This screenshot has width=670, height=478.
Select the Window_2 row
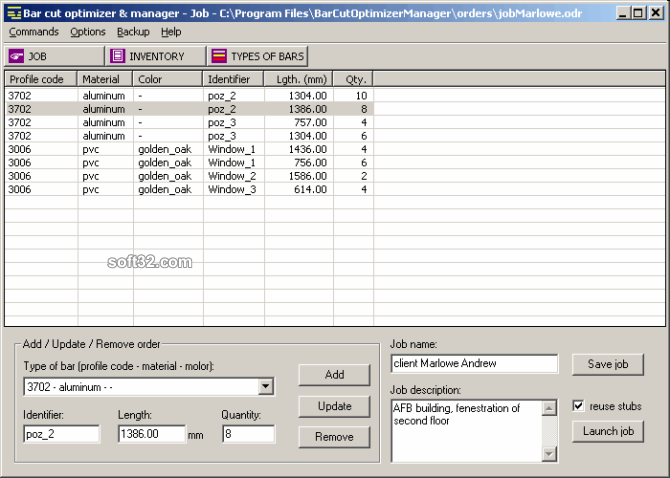pos(189,176)
